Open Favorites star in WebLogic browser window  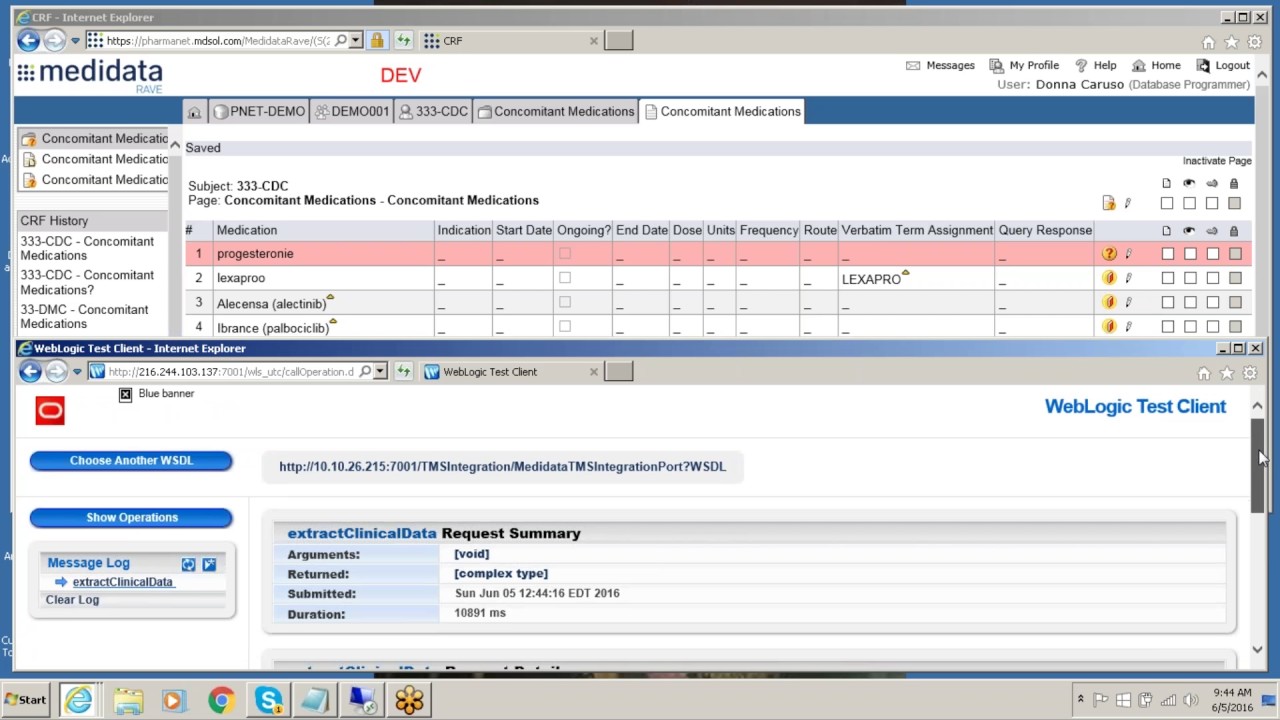pyautogui.click(x=1227, y=373)
